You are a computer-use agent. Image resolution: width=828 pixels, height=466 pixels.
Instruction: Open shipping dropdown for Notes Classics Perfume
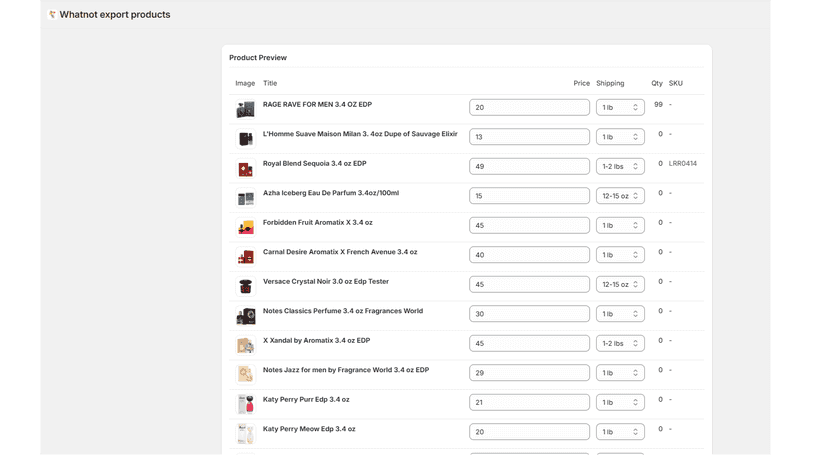[x=620, y=314]
